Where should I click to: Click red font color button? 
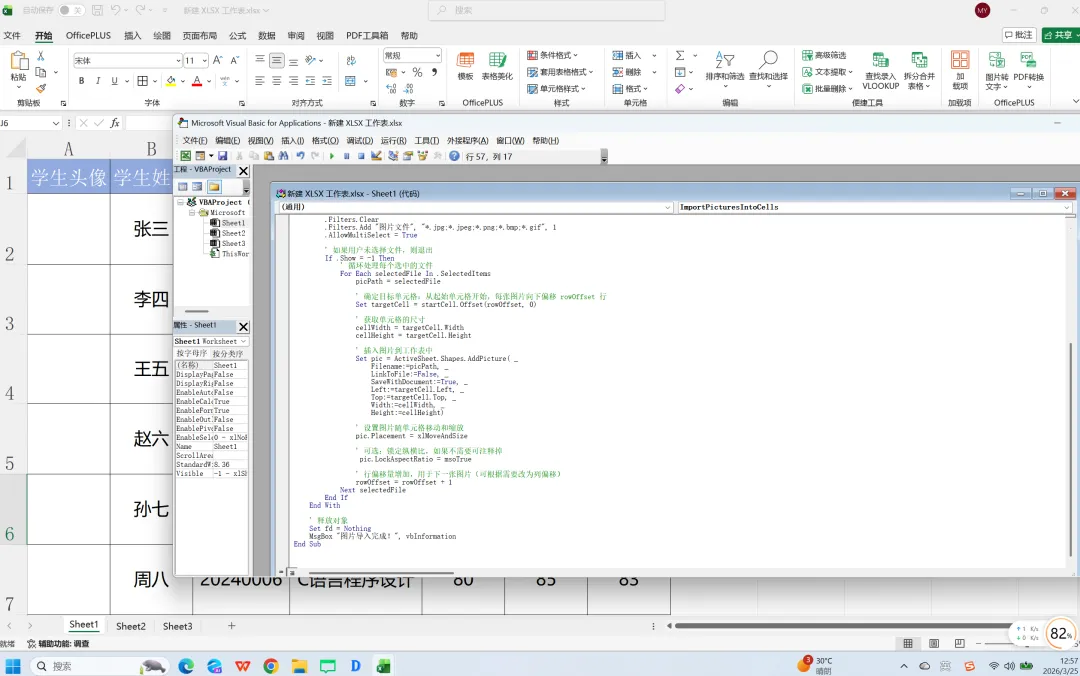[197, 81]
